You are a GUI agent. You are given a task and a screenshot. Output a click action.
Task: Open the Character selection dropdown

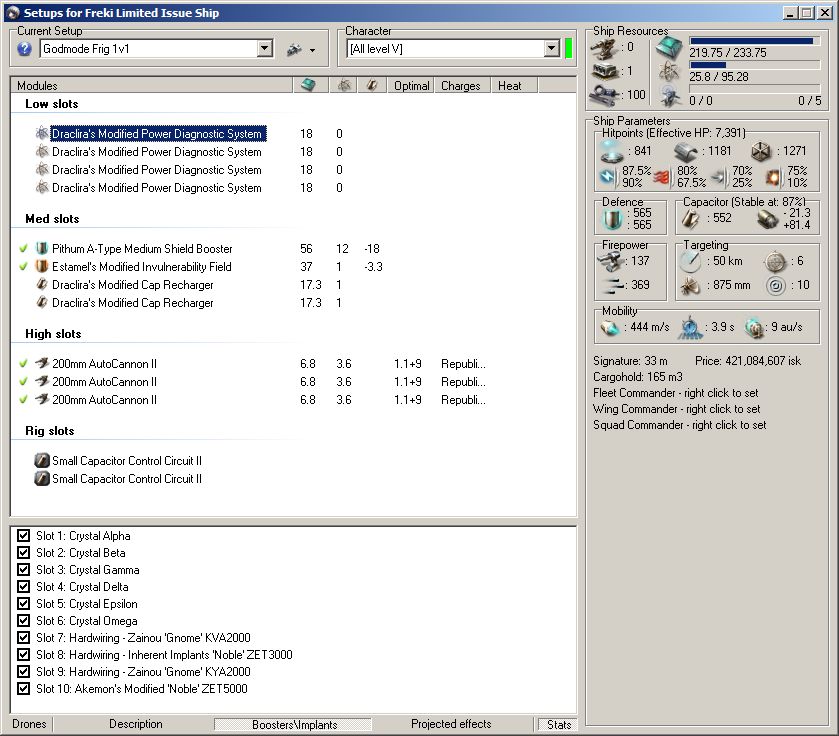pos(551,49)
